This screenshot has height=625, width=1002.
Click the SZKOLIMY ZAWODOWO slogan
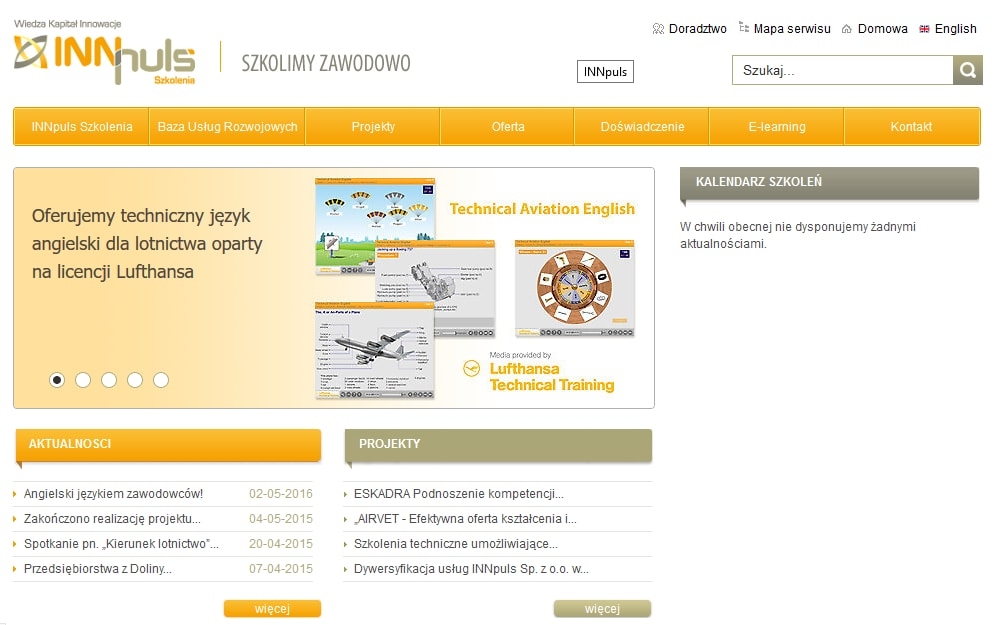pyautogui.click(x=326, y=63)
